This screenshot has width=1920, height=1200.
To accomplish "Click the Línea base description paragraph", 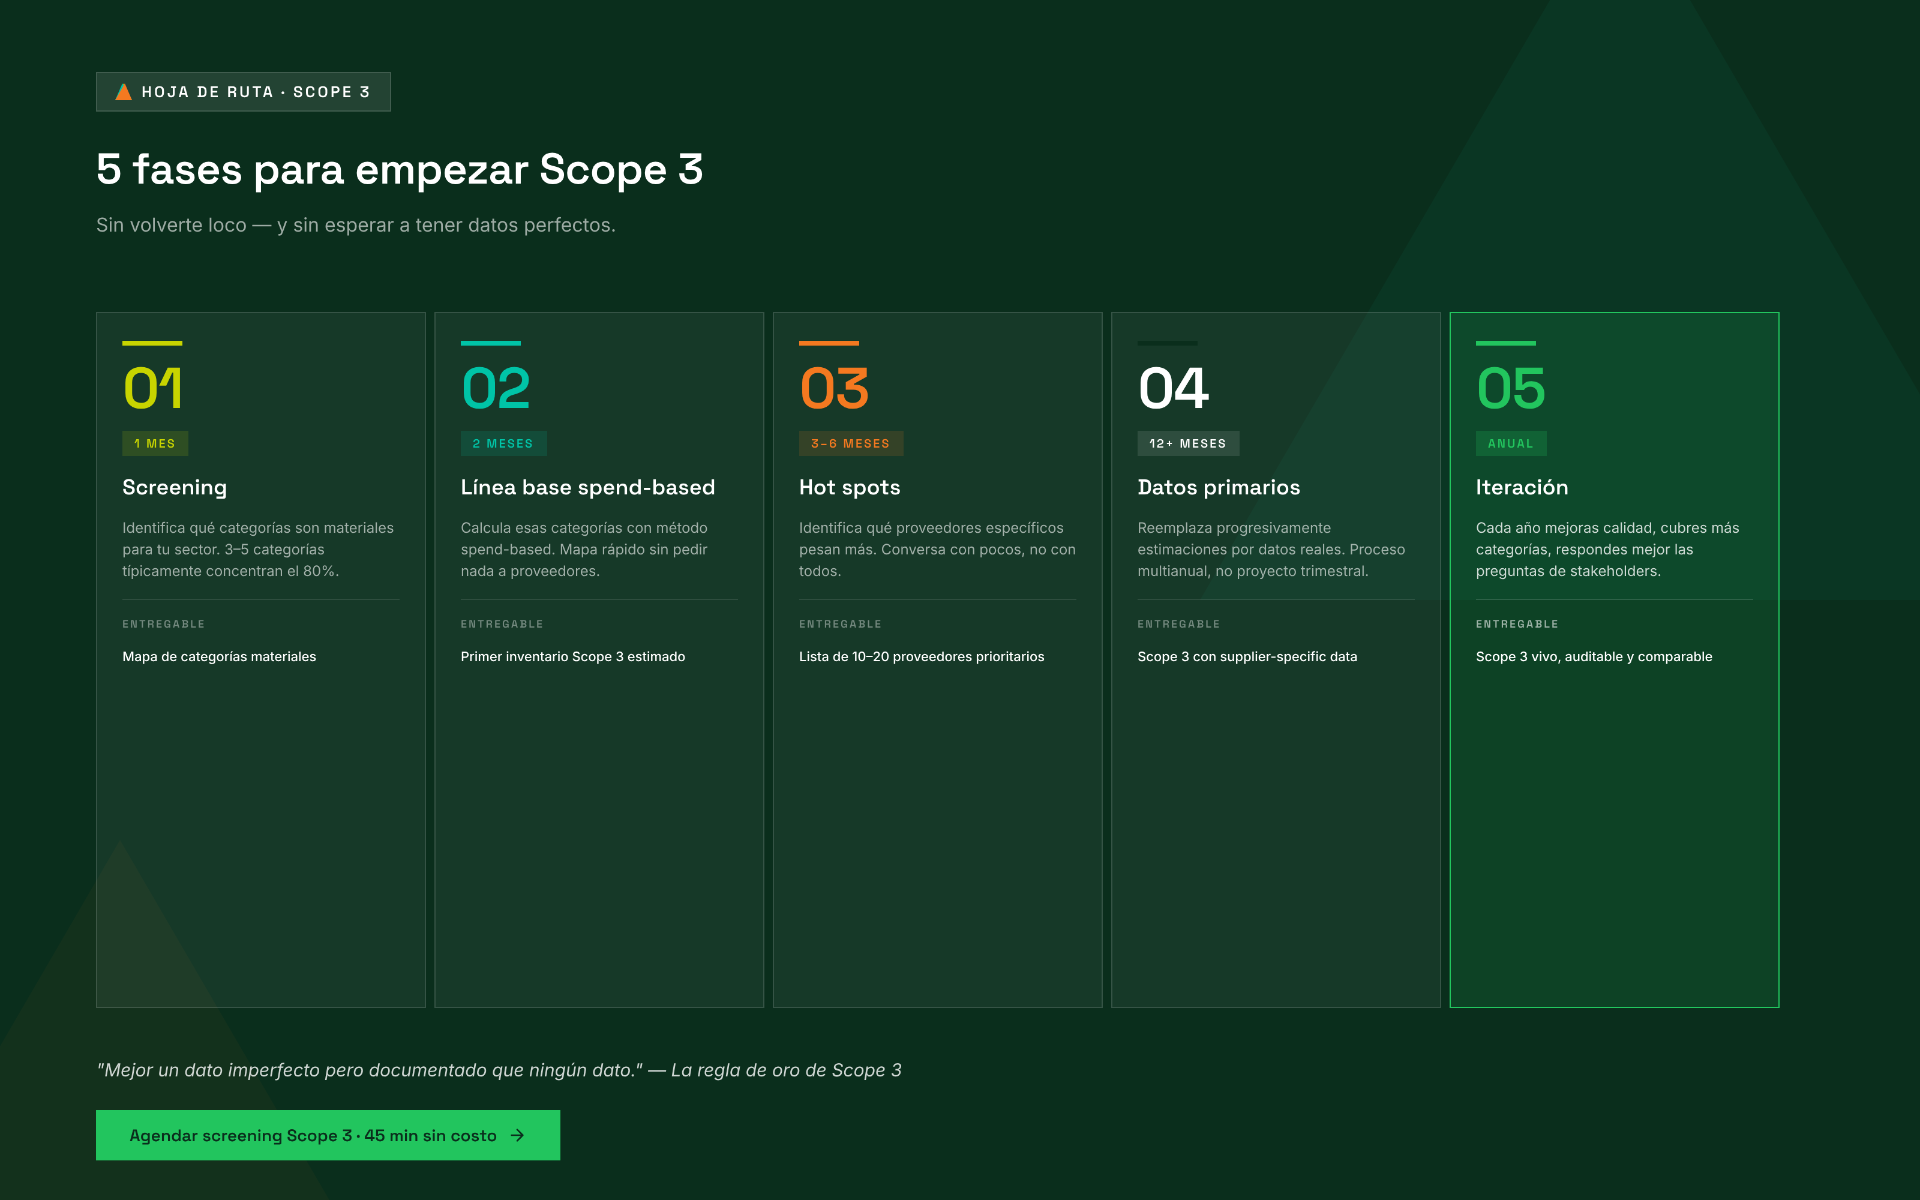I will coord(584,549).
